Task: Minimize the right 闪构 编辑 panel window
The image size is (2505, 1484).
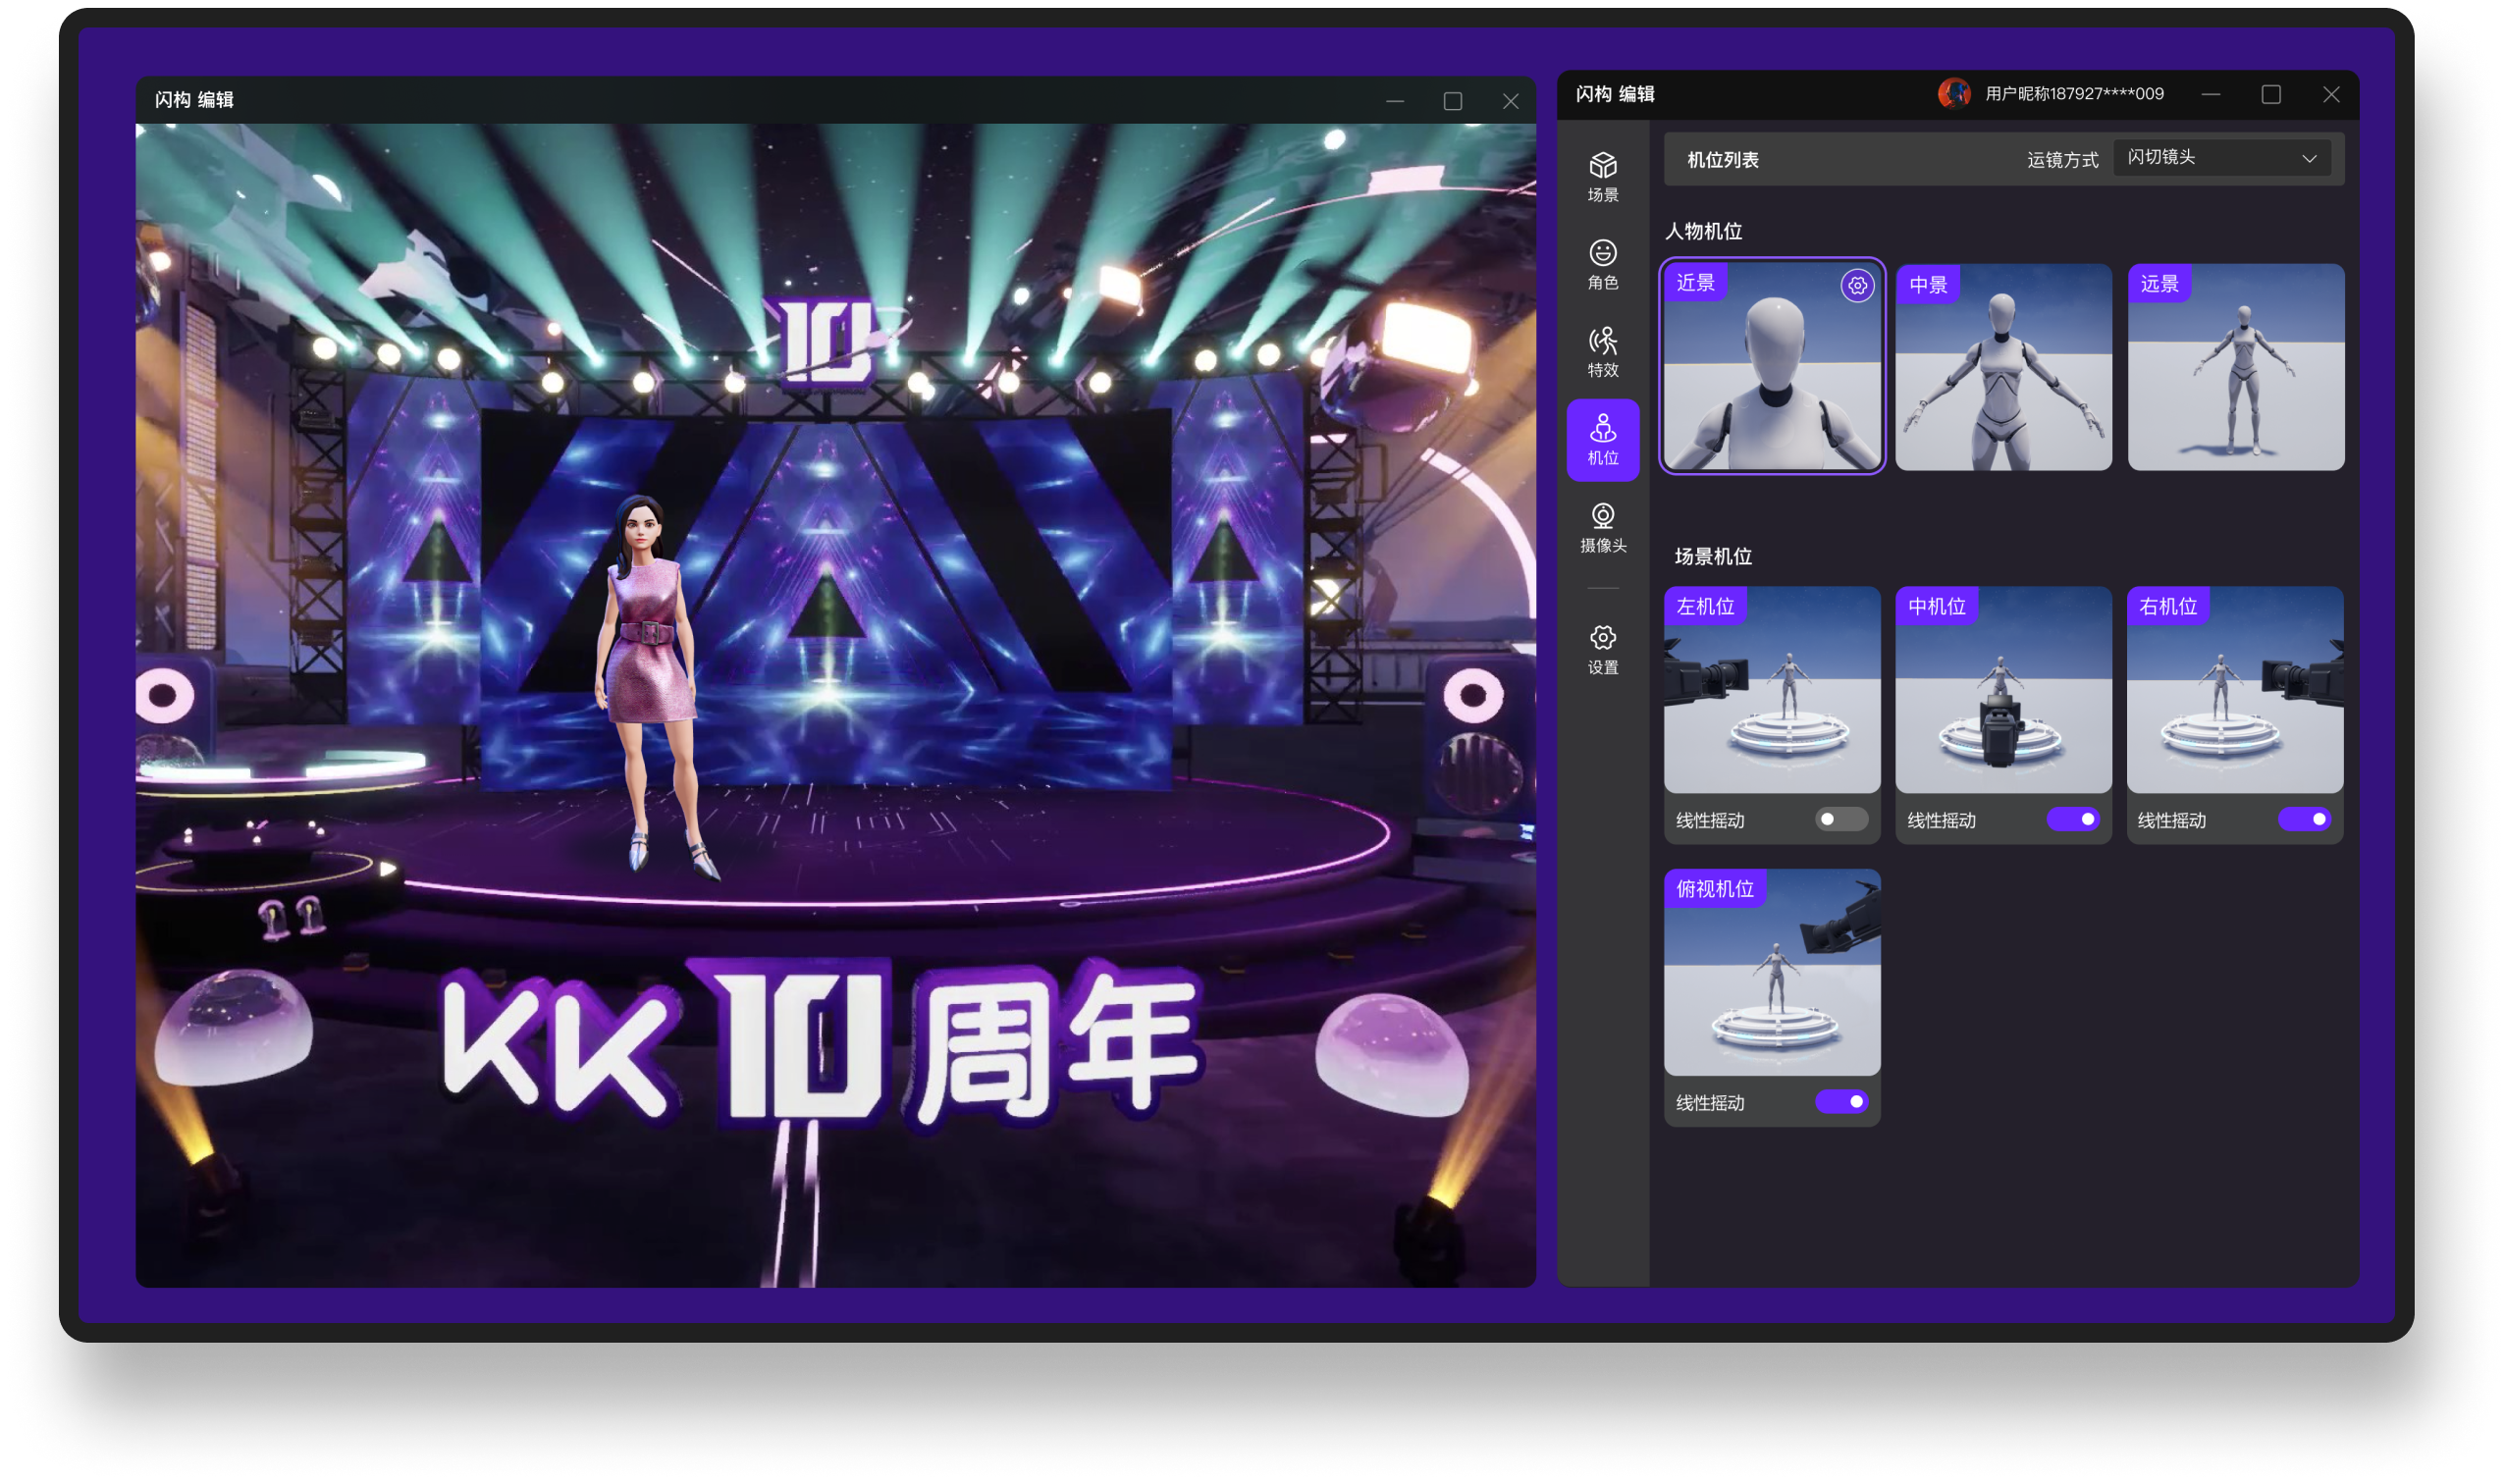Action: [x=2210, y=94]
